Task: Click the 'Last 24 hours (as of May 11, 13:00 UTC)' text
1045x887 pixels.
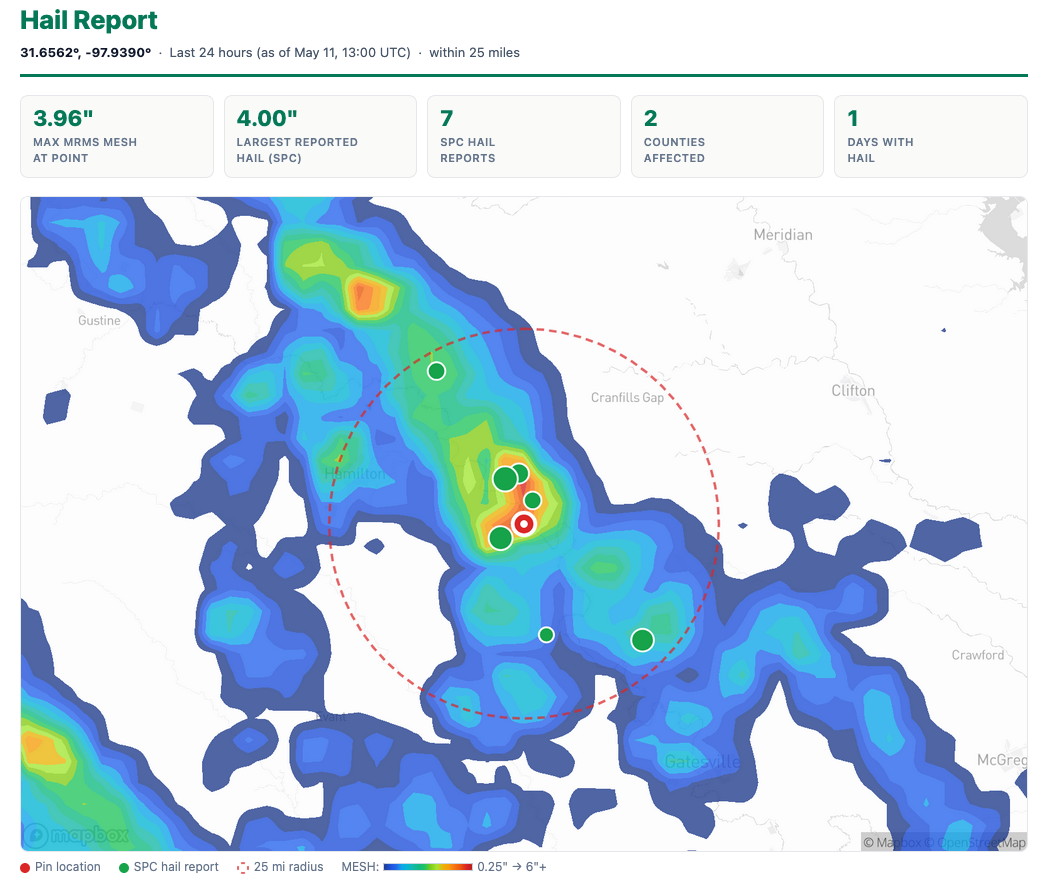Action: [290, 53]
